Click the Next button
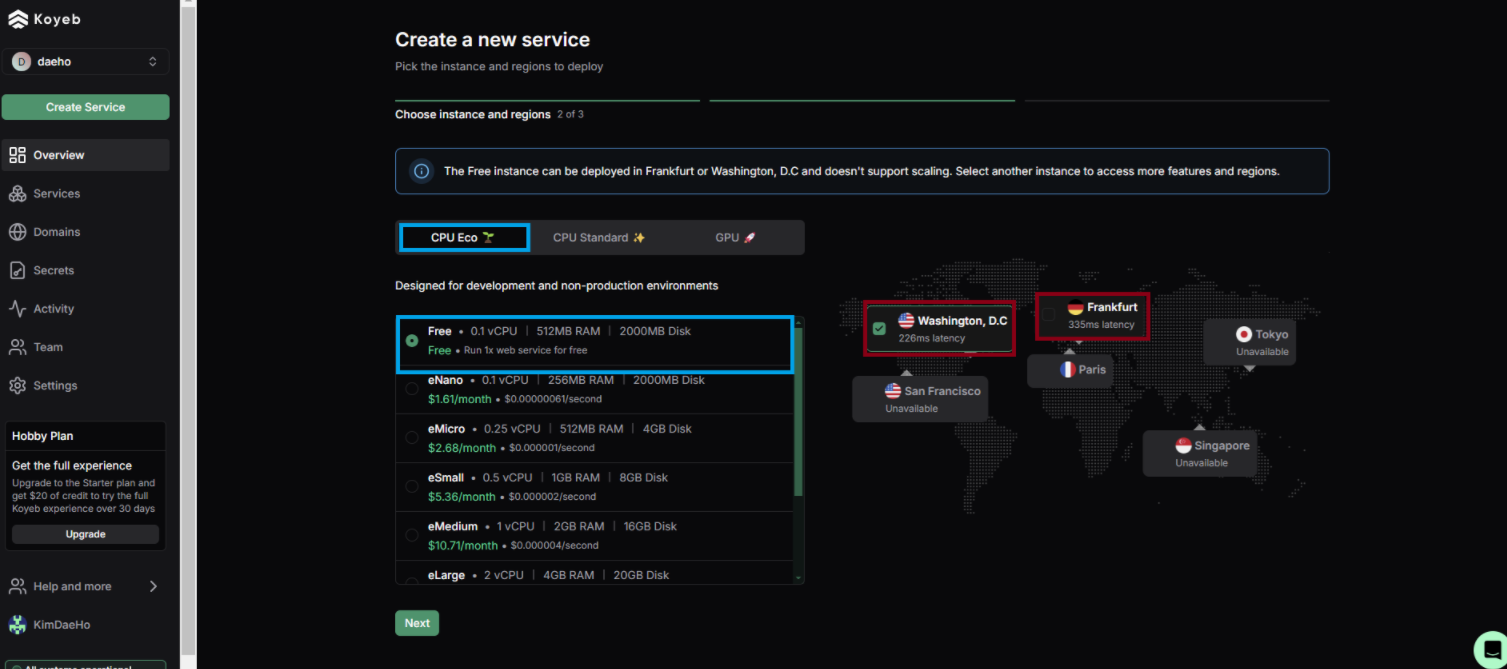The width and height of the screenshot is (1507, 669). tap(417, 623)
